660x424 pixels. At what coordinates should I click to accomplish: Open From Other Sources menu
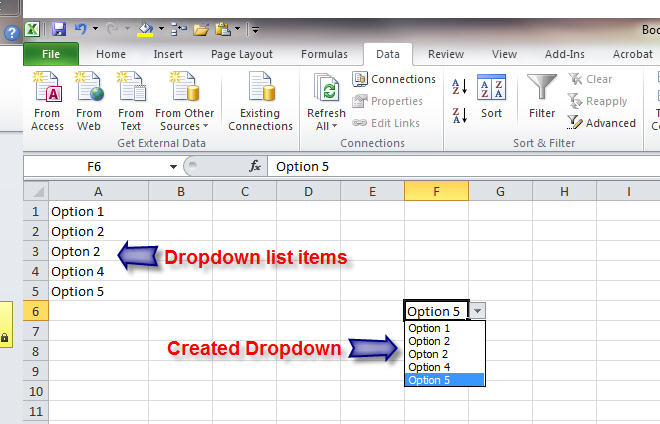184,101
